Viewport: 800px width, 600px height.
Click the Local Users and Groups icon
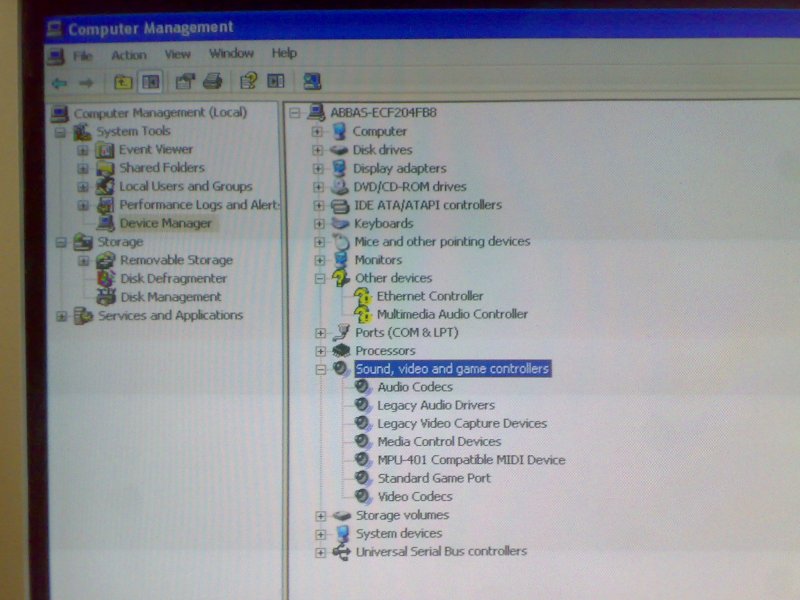coord(105,187)
